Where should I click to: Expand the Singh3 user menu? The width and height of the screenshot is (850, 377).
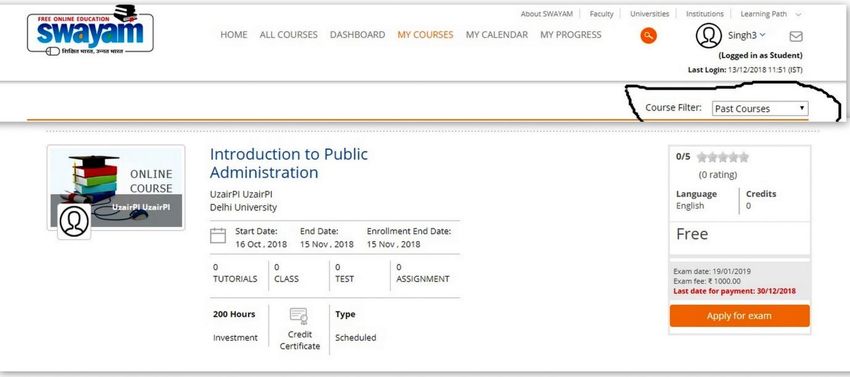tap(746, 35)
